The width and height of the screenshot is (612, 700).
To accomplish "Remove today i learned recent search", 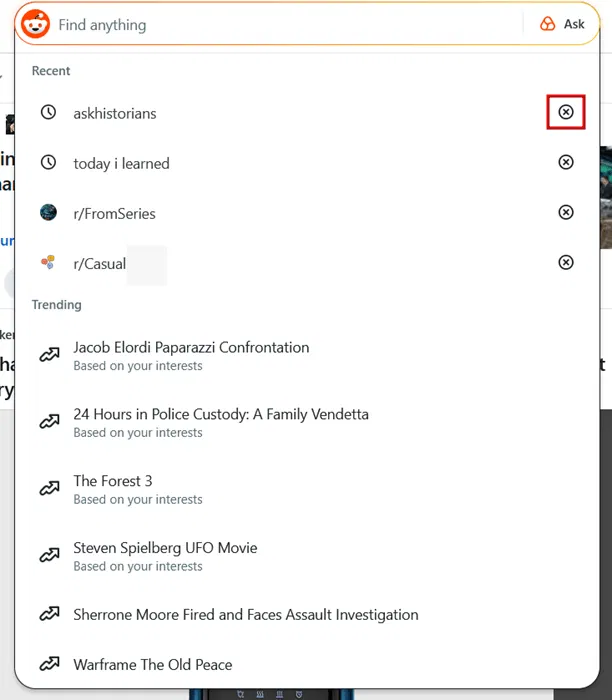I will coord(566,163).
